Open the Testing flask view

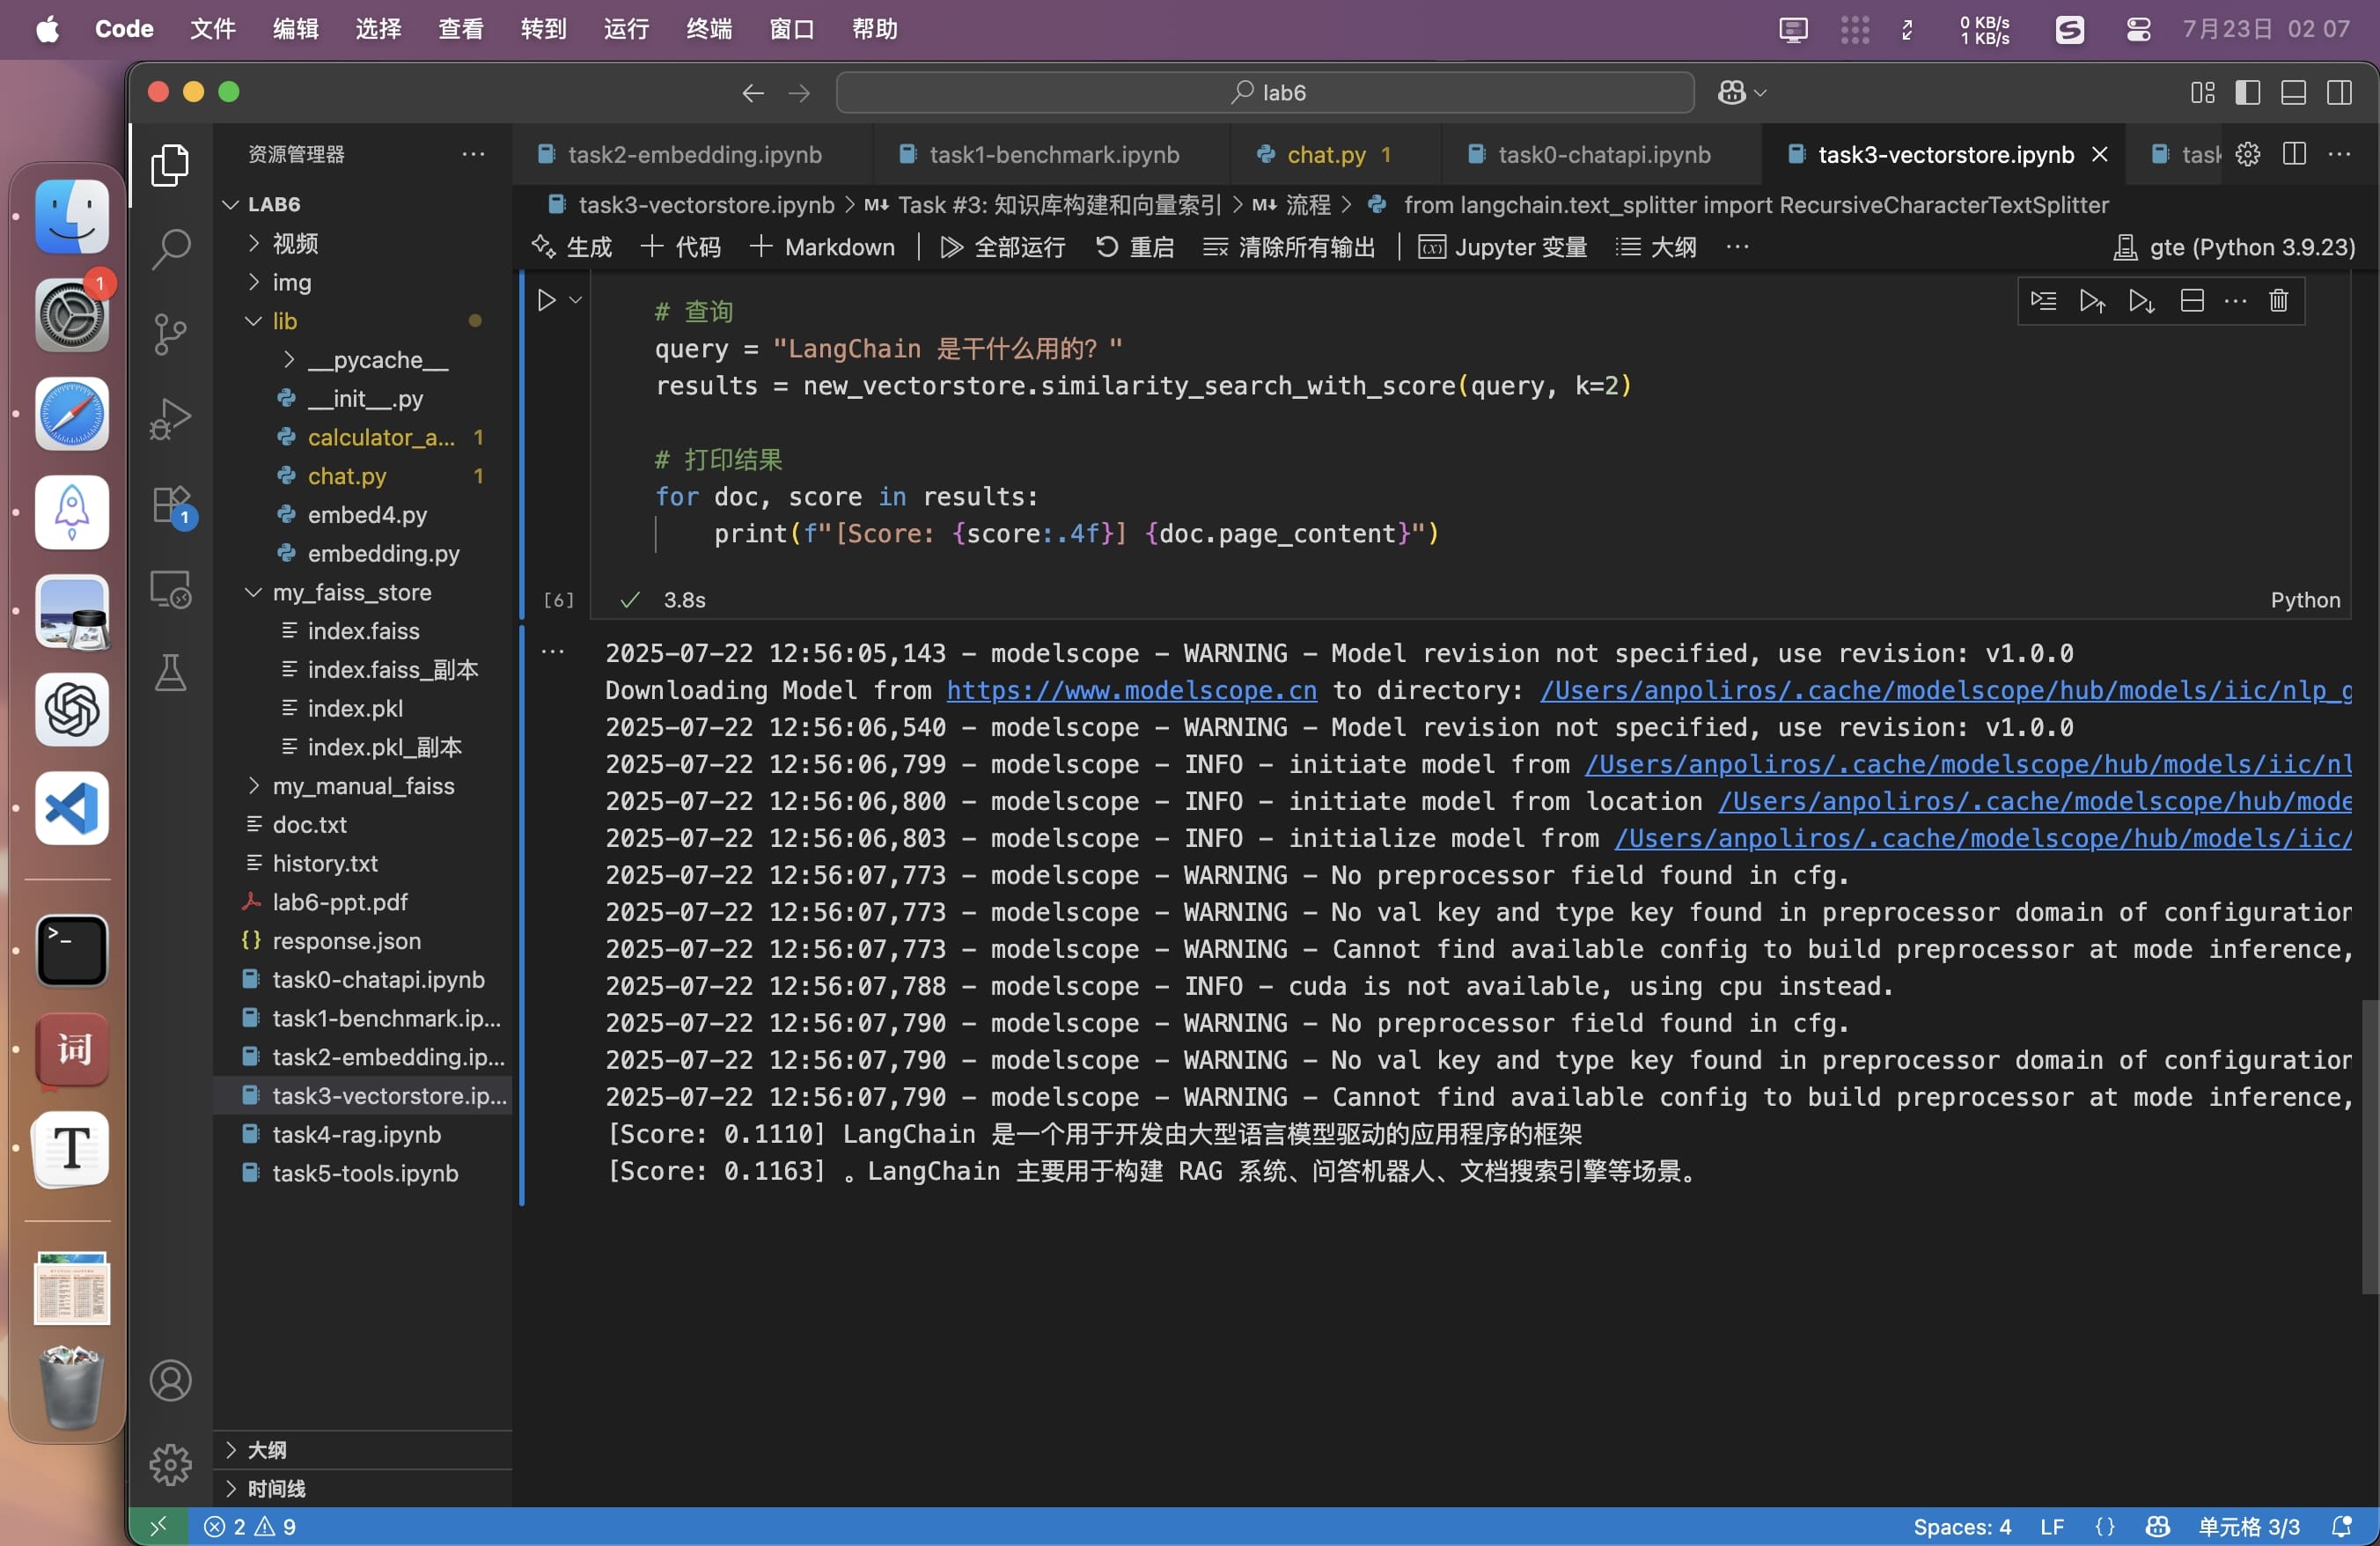click(170, 673)
